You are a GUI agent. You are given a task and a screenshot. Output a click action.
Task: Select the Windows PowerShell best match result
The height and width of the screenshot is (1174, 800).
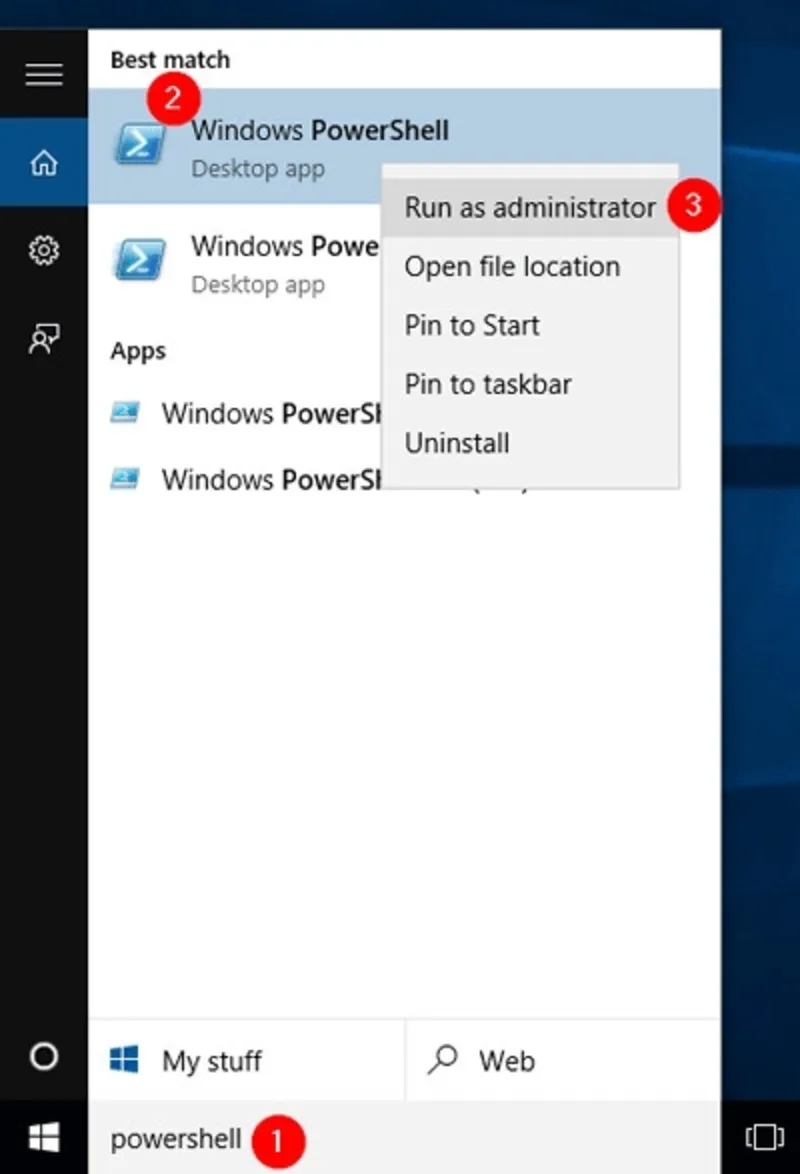[x=404, y=146]
